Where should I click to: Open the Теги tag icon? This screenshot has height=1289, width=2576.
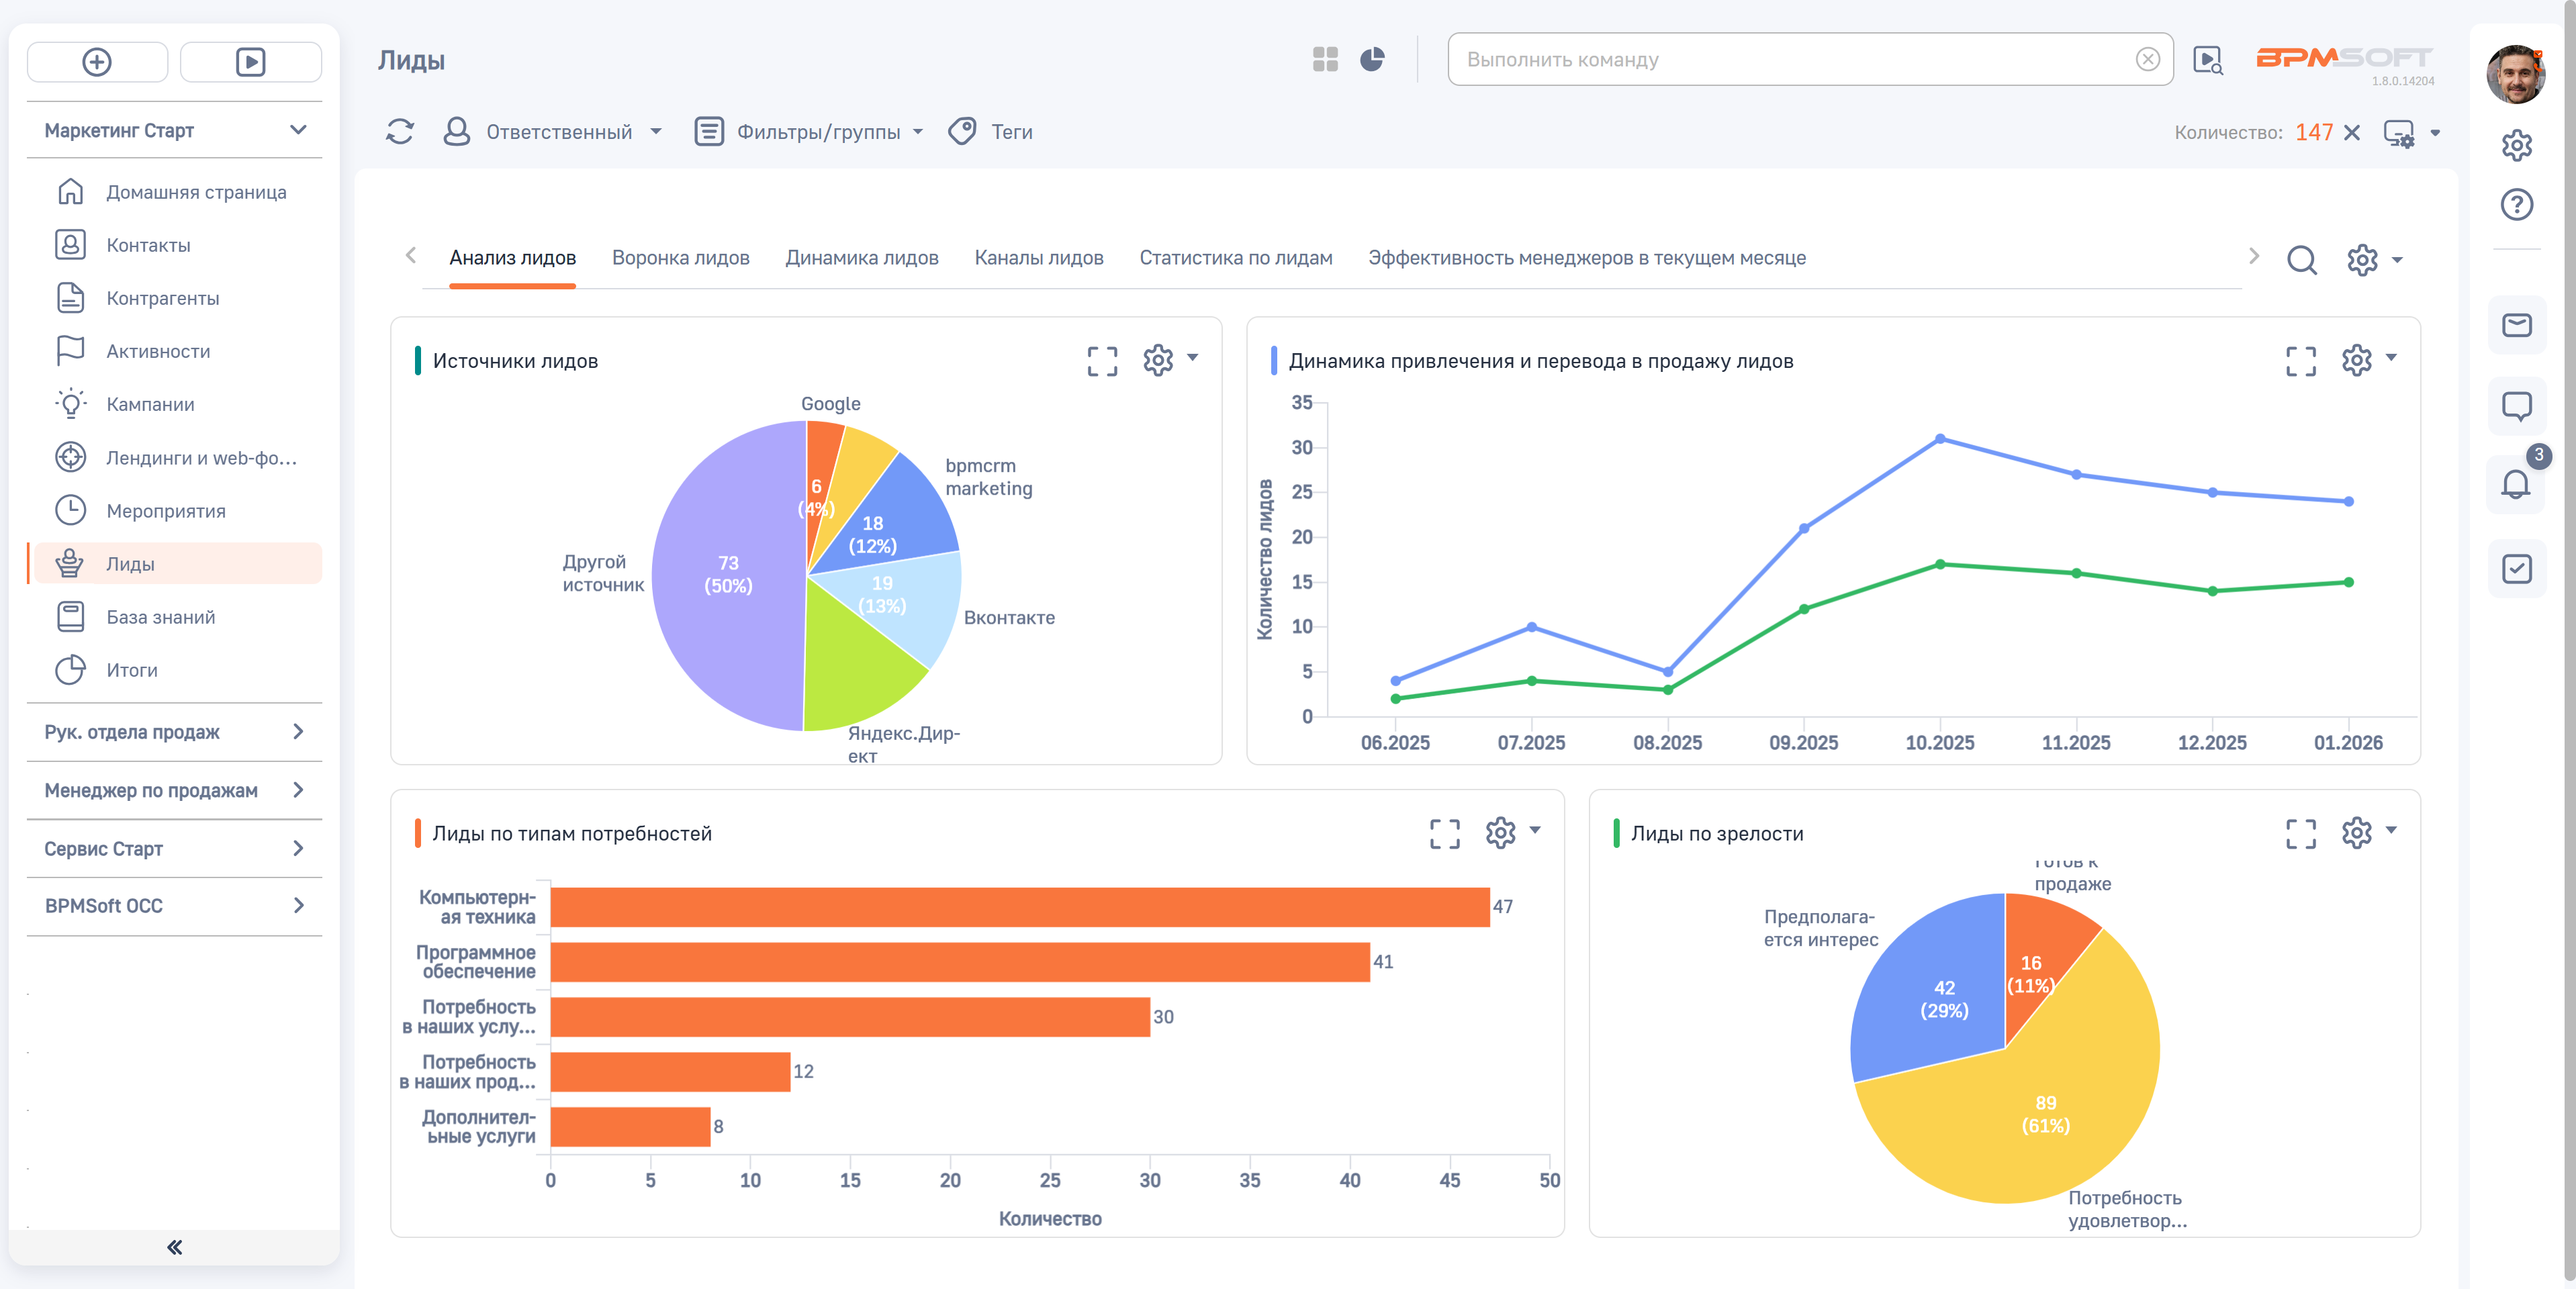click(x=962, y=131)
